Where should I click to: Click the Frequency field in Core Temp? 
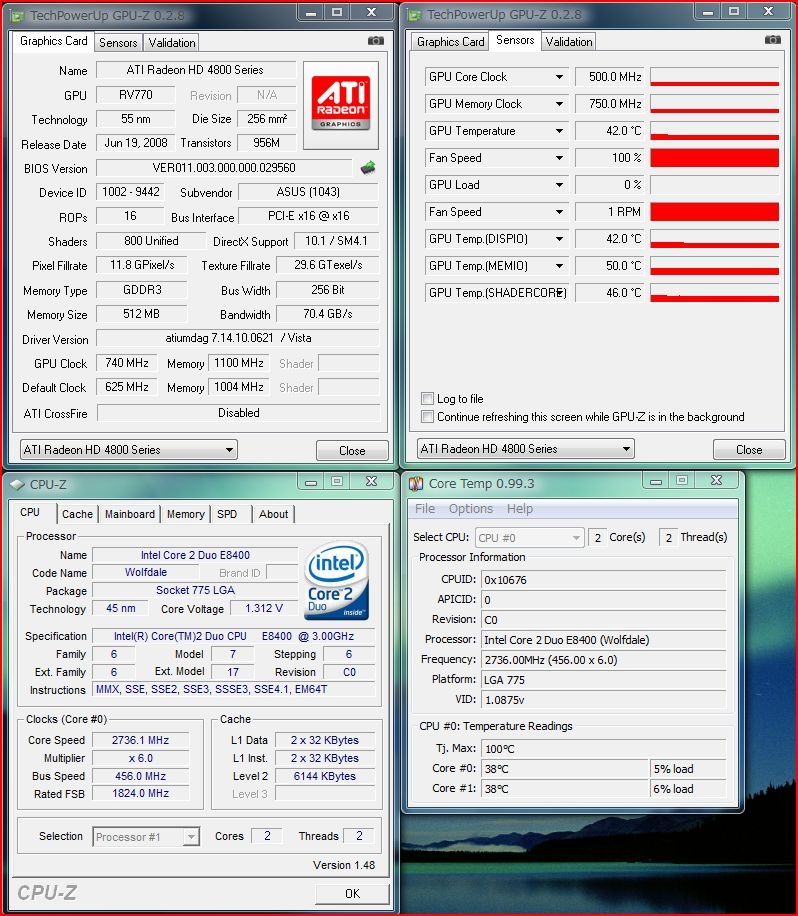coord(603,660)
